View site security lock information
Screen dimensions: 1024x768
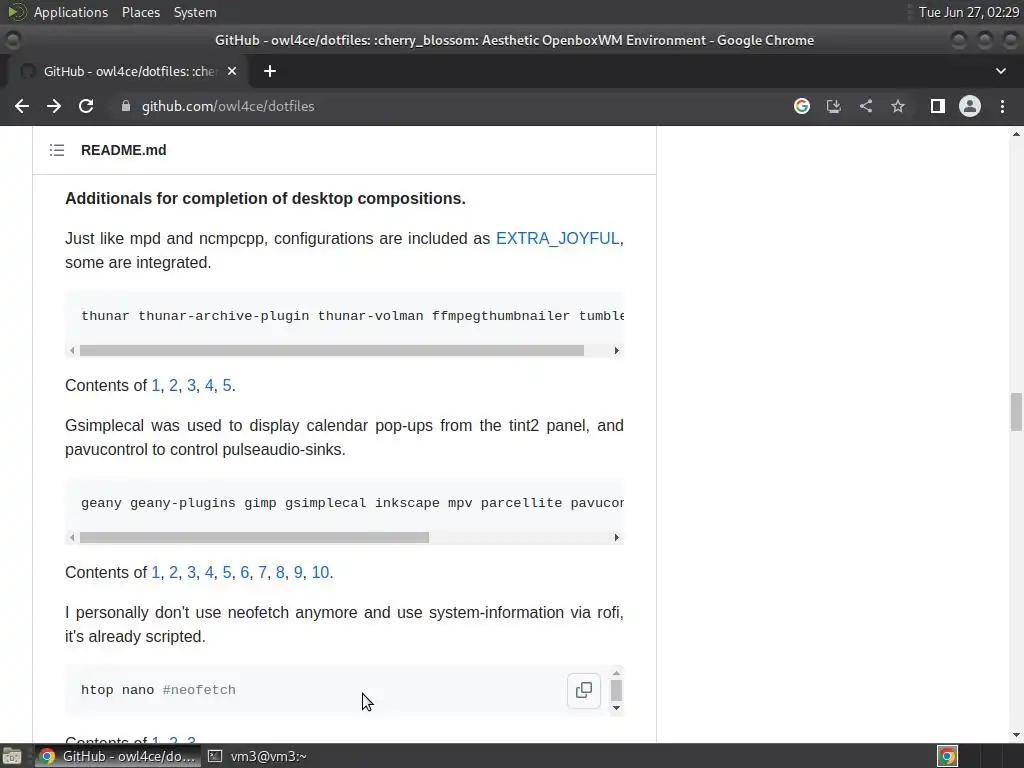click(x=125, y=106)
